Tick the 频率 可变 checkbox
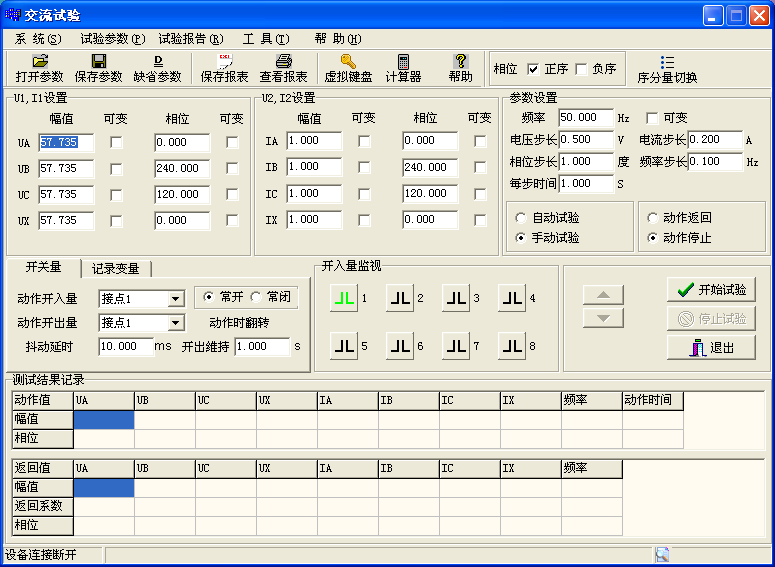775x567 pixels. click(x=652, y=118)
